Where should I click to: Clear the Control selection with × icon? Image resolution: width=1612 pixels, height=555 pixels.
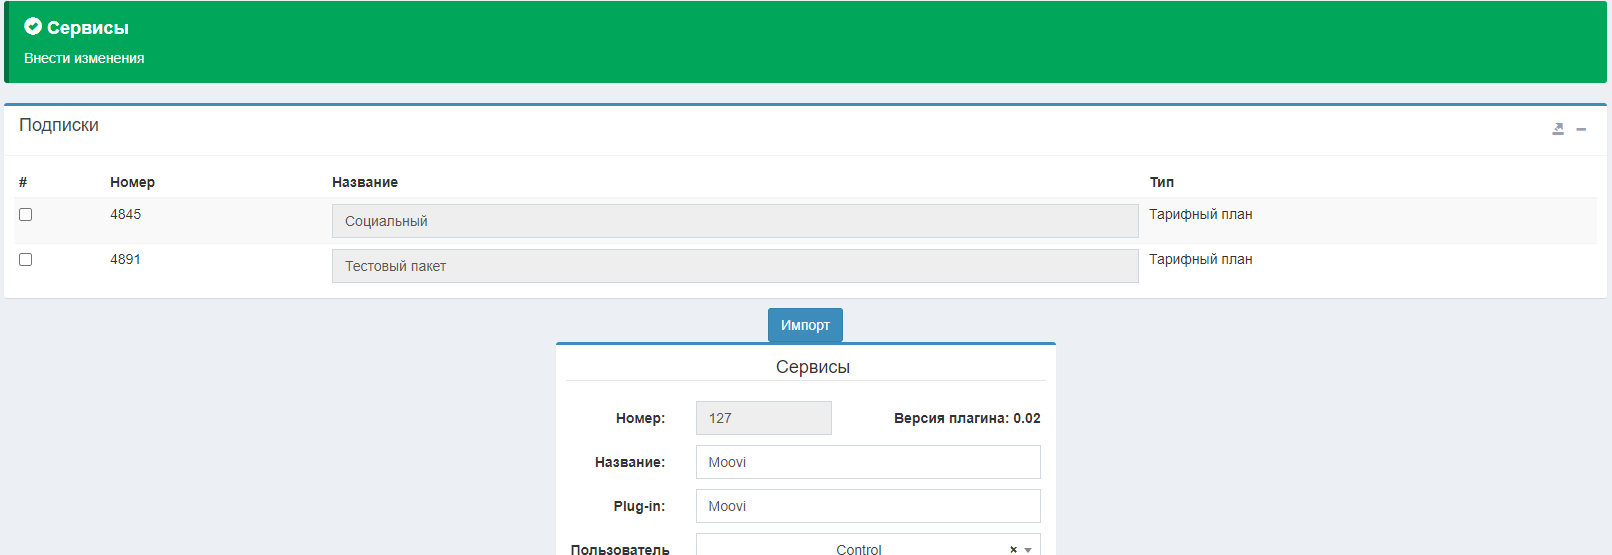(x=1013, y=549)
